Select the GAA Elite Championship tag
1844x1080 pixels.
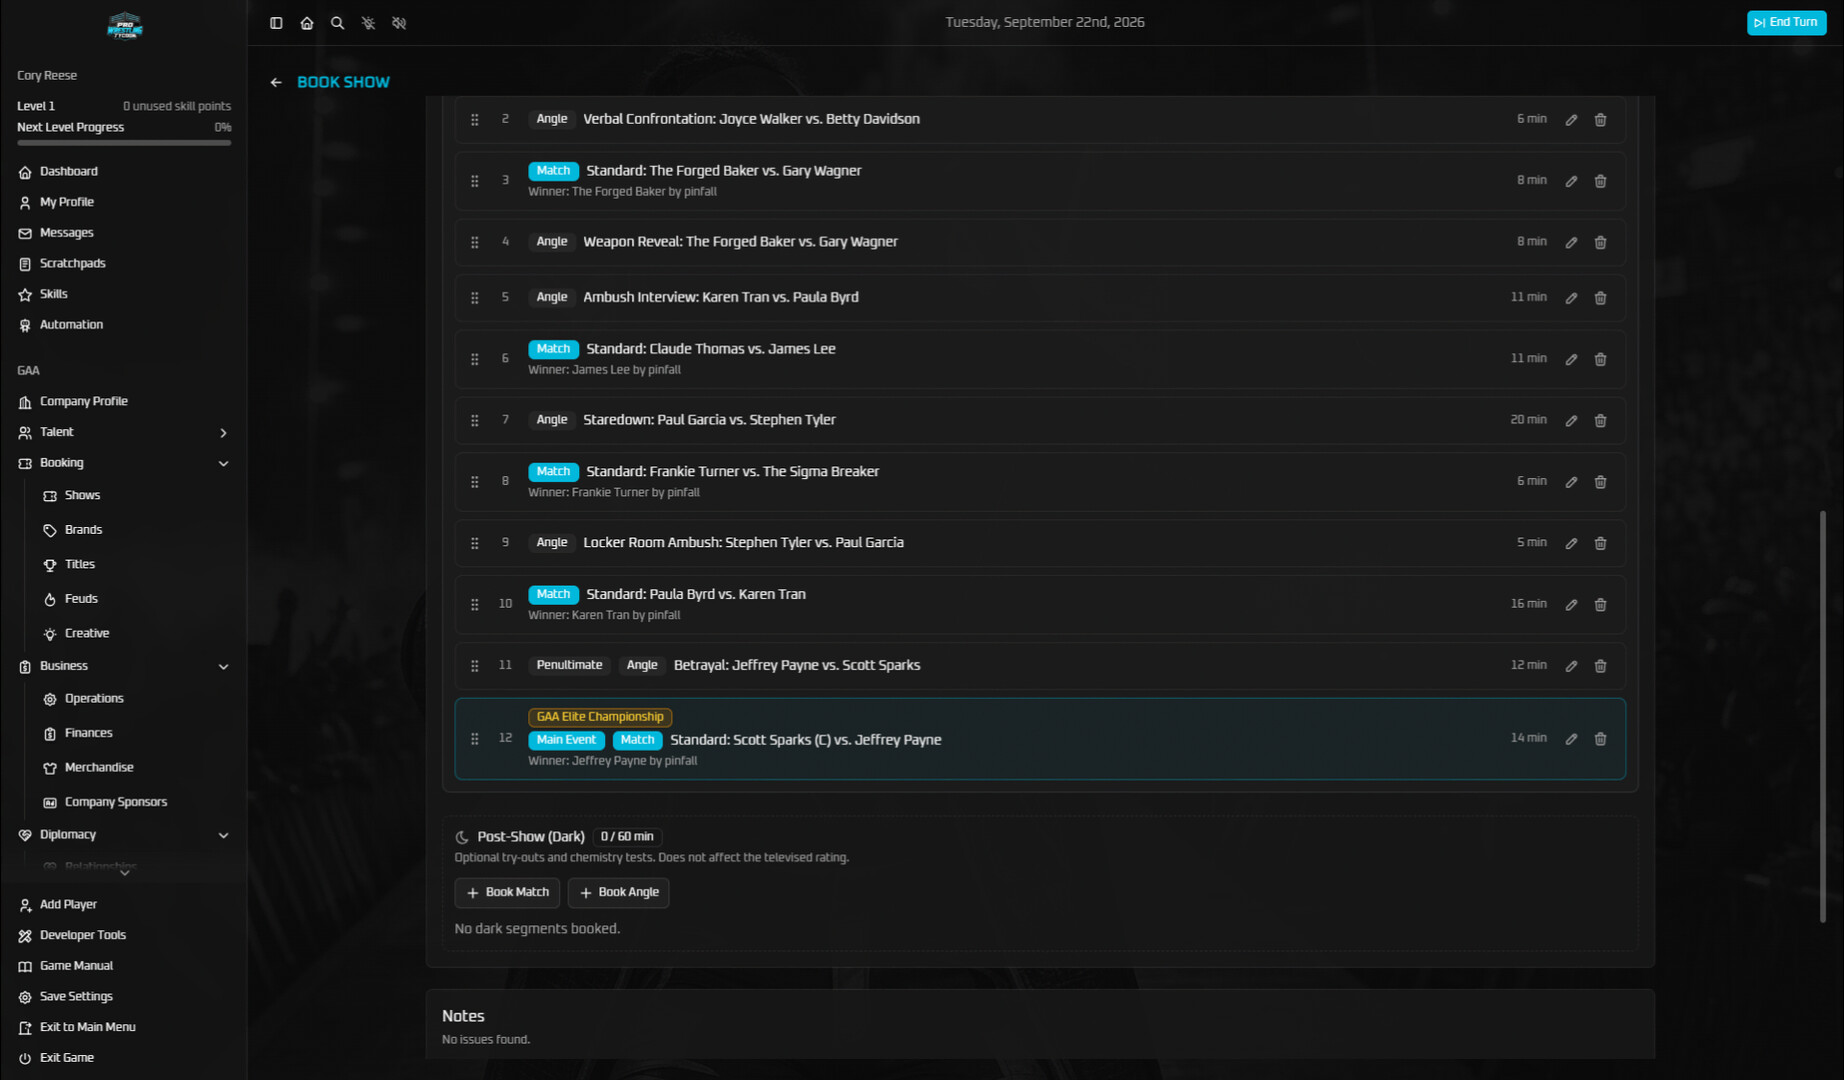point(600,717)
